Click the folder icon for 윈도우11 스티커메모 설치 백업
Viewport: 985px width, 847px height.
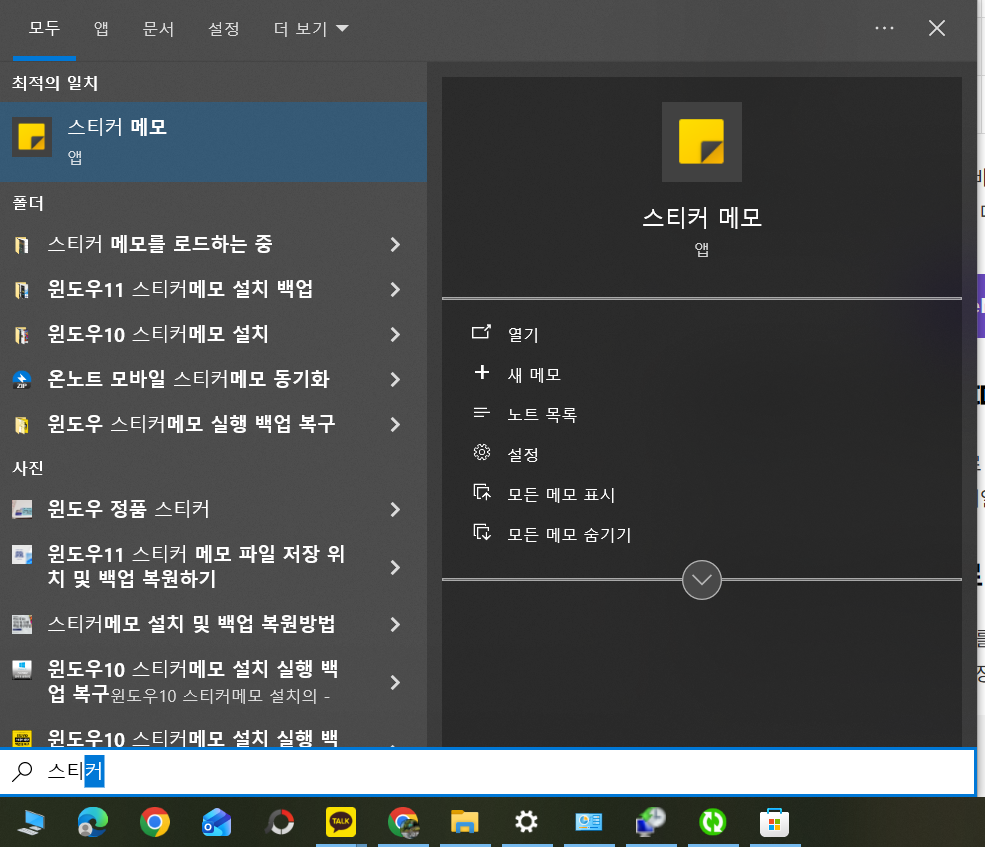pos(22,290)
